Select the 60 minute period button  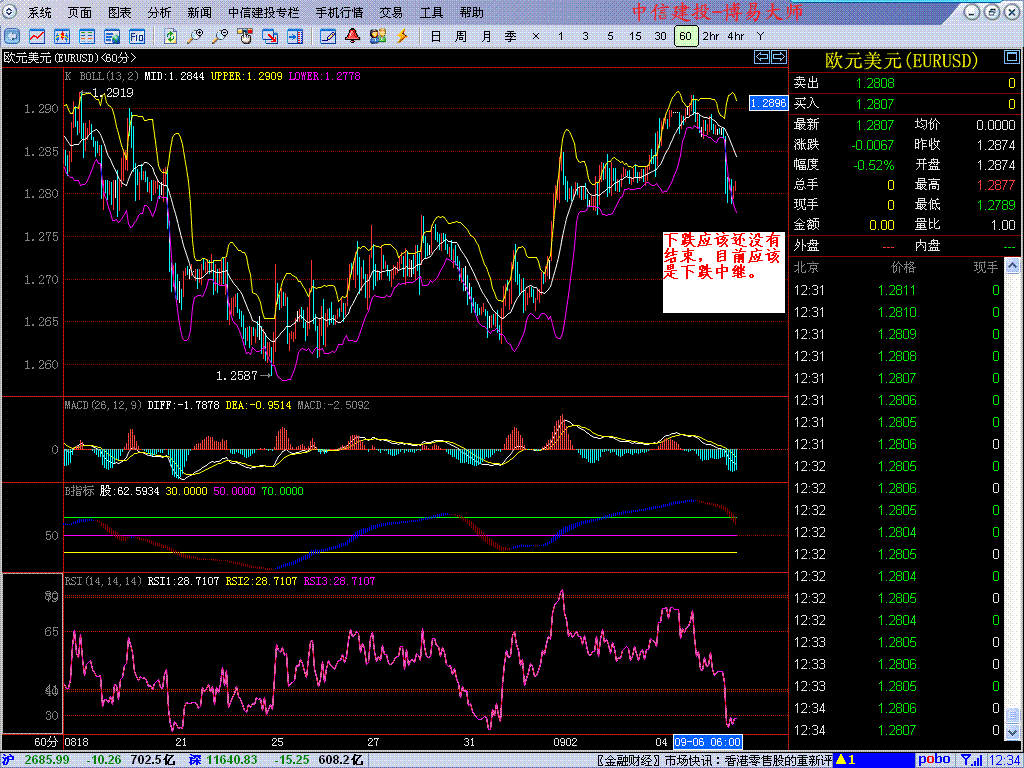point(686,37)
